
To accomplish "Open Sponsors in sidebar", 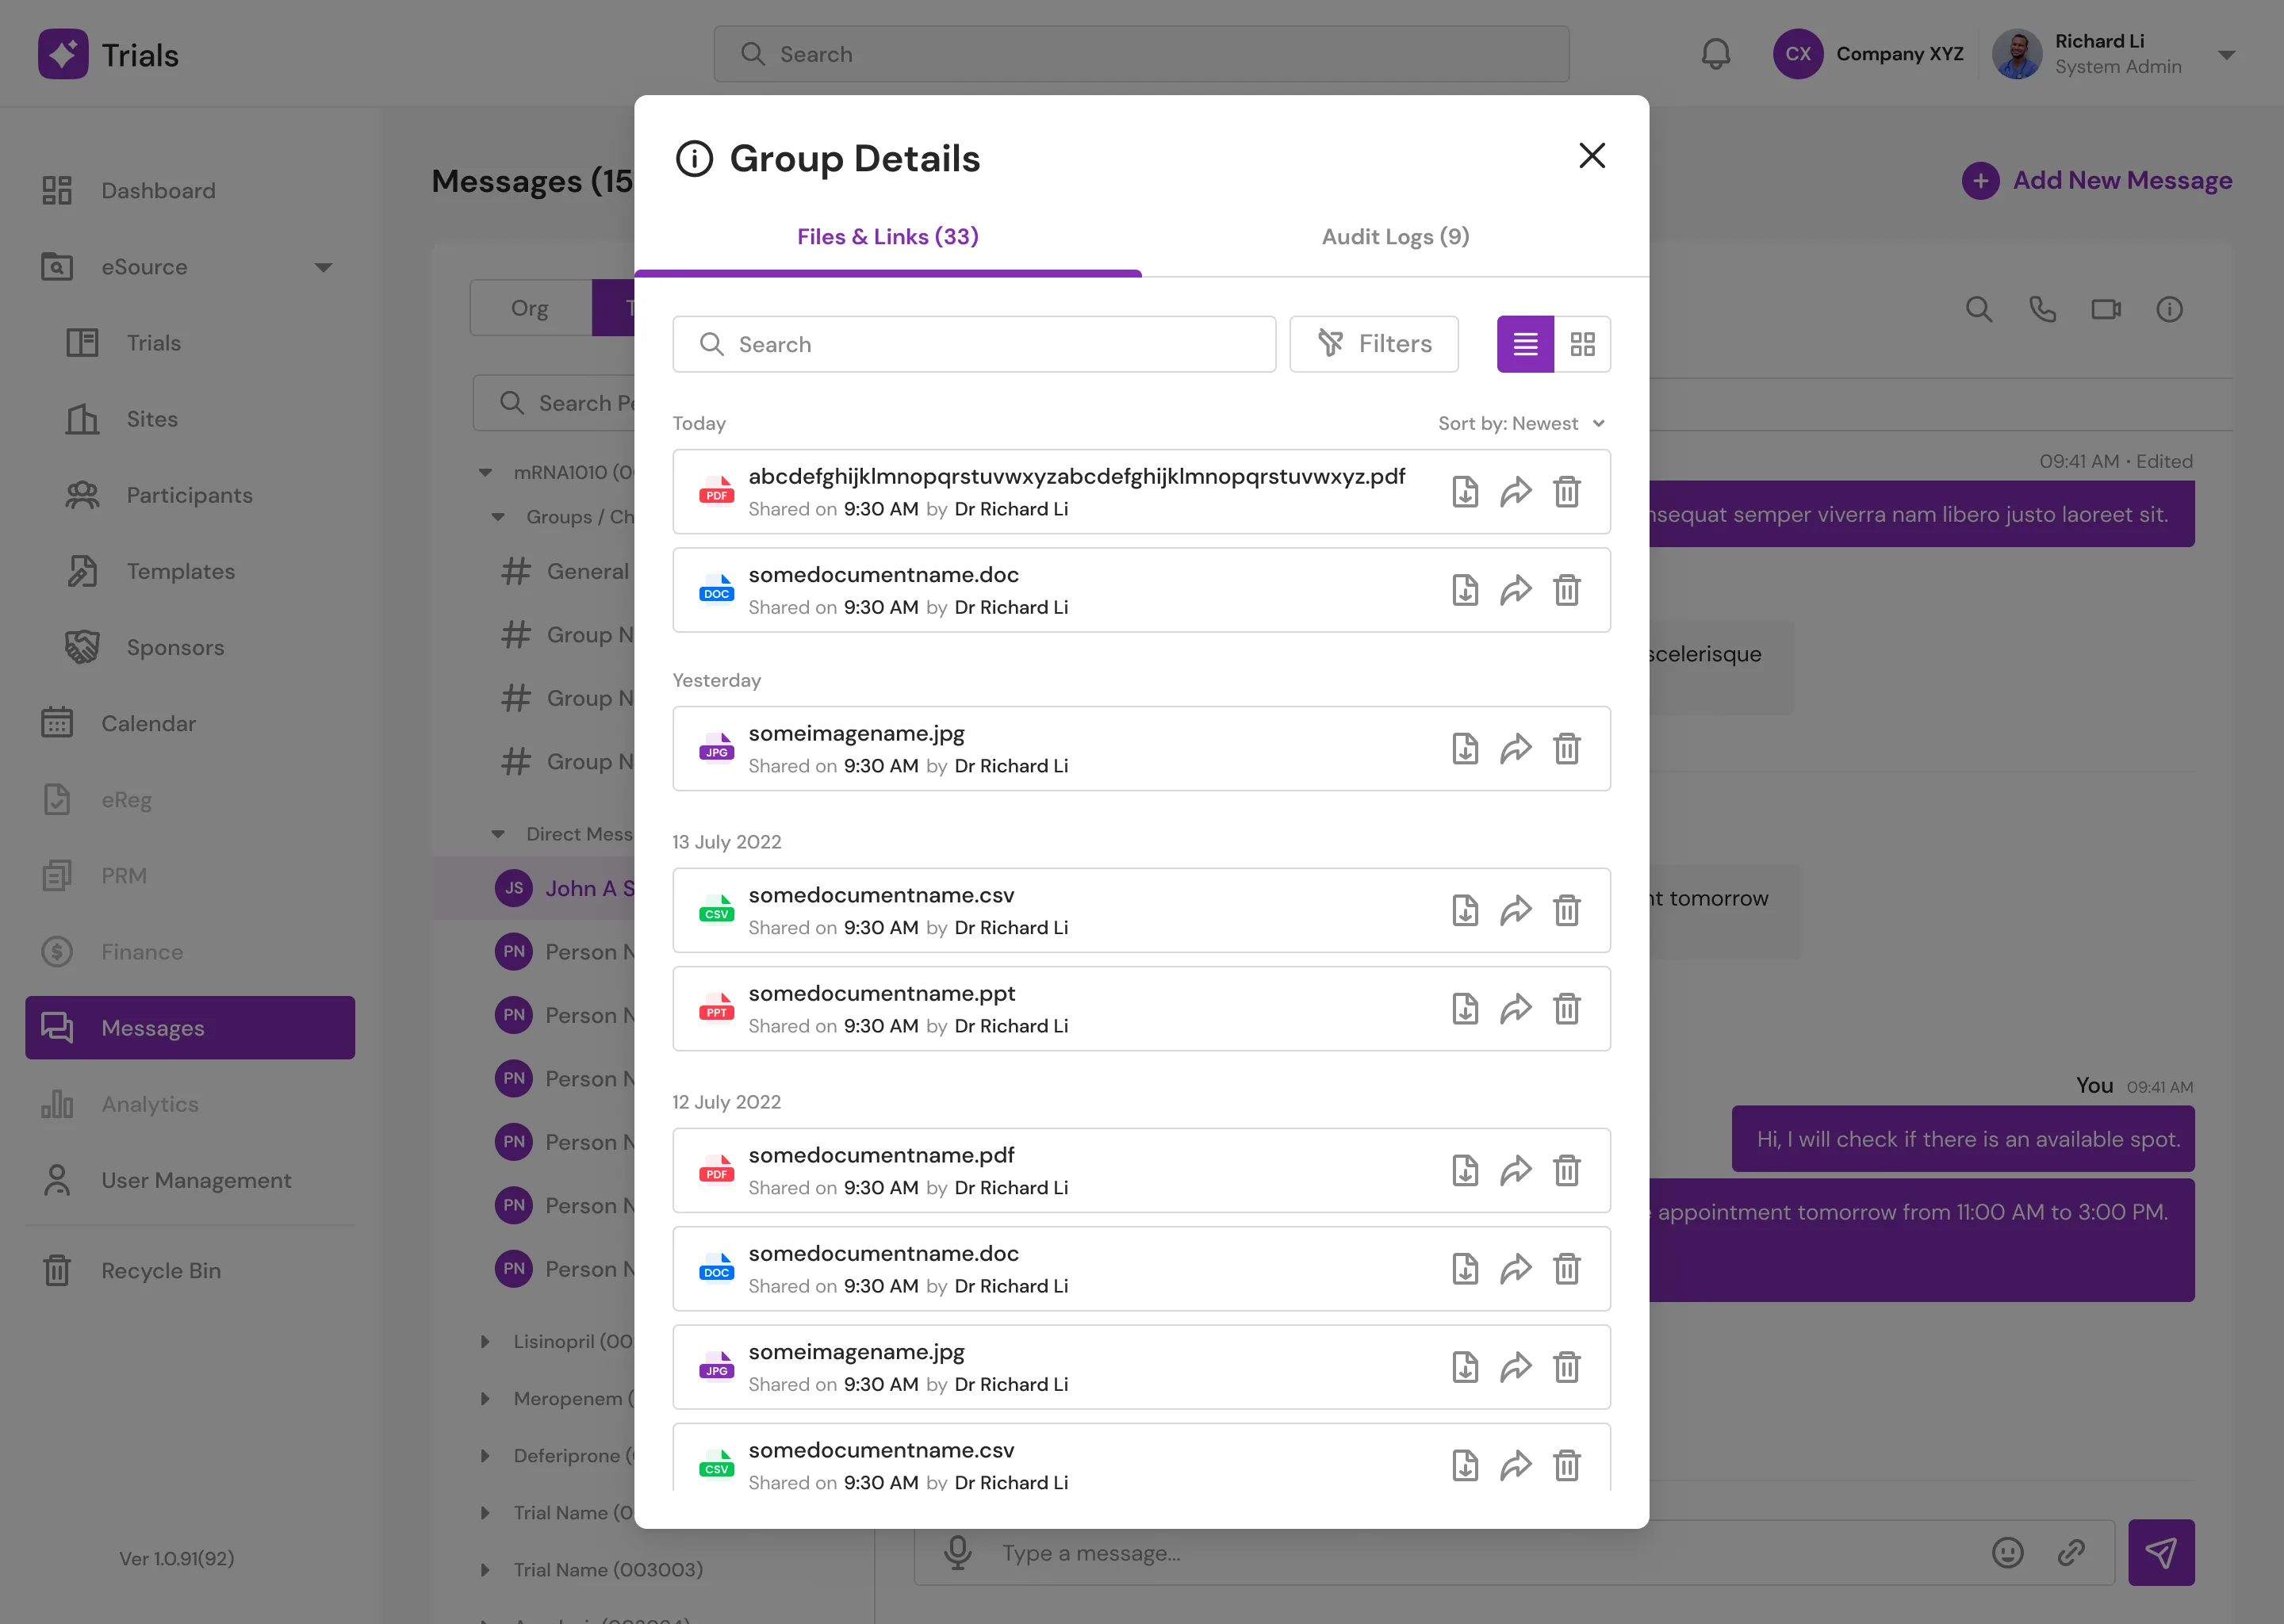I will tap(190, 647).
